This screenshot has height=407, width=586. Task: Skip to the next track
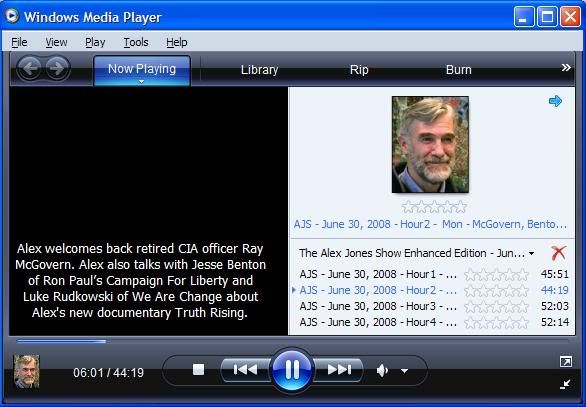tap(339, 370)
